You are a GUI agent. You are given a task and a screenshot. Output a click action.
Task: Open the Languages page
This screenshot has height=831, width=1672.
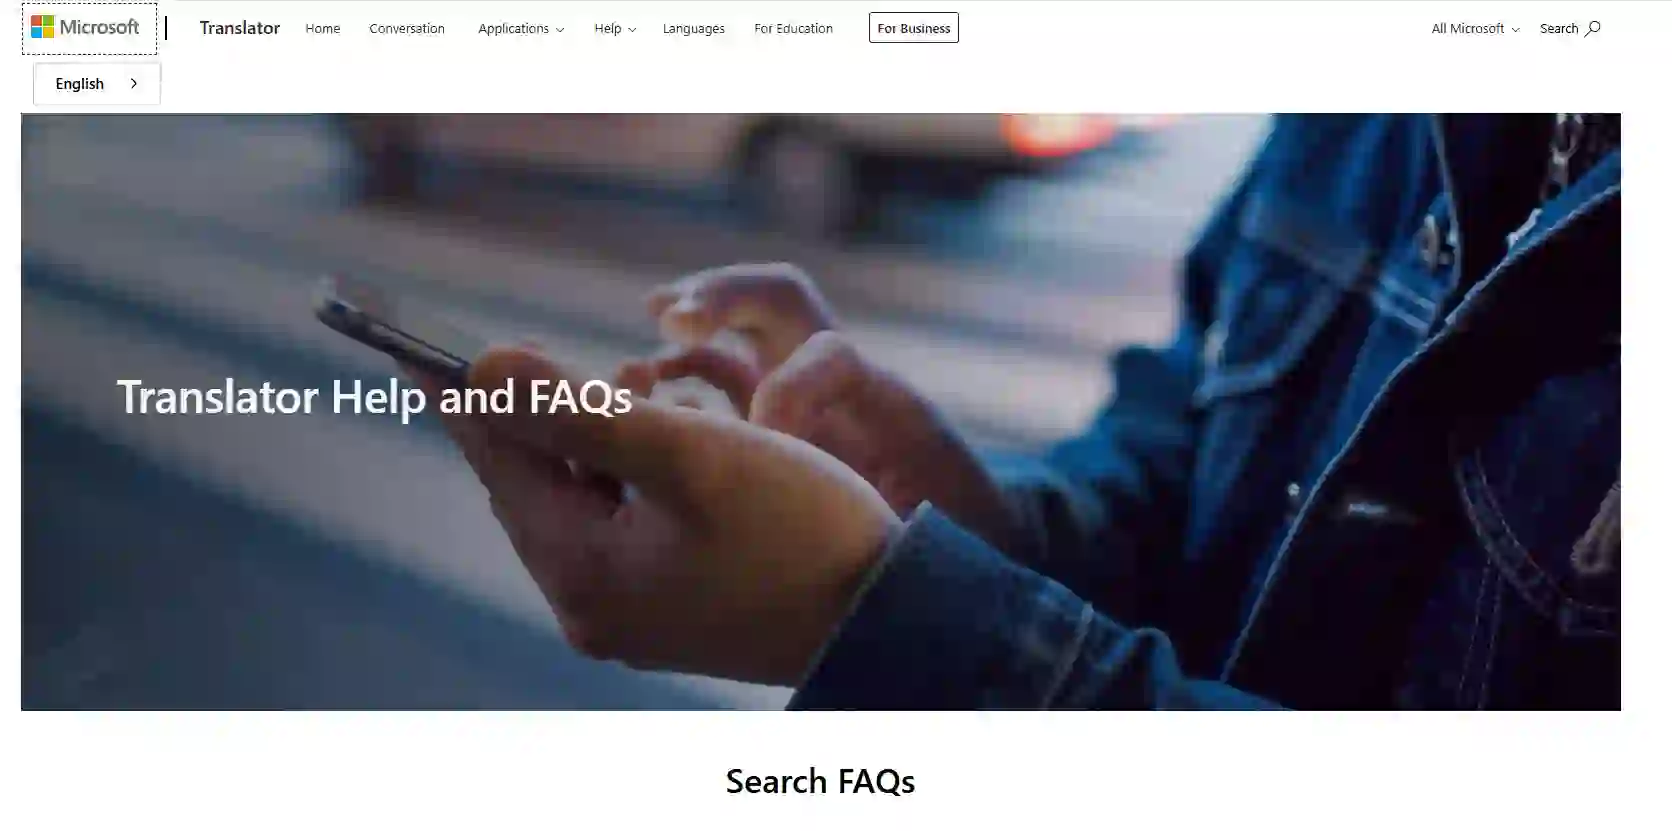[x=694, y=29]
